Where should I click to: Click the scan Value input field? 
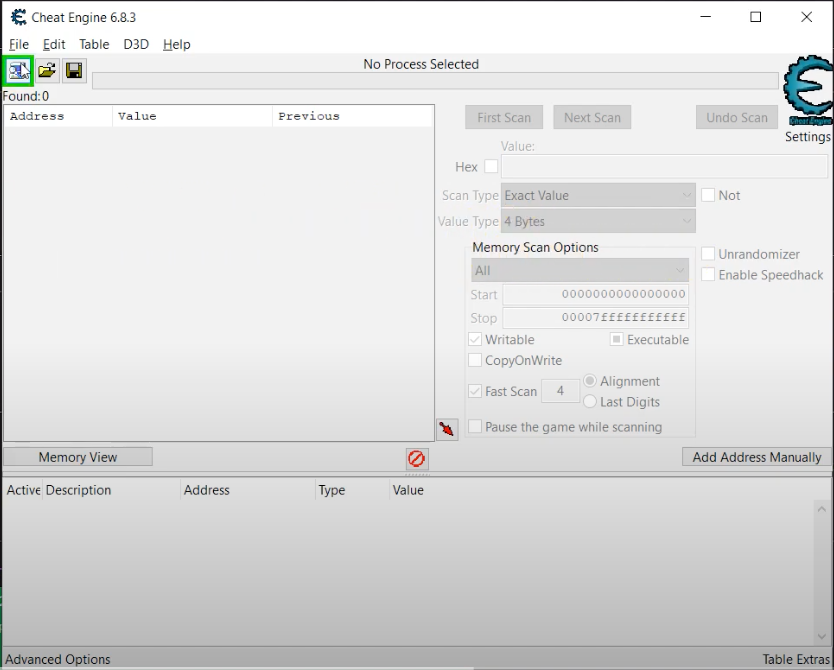point(664,166)
